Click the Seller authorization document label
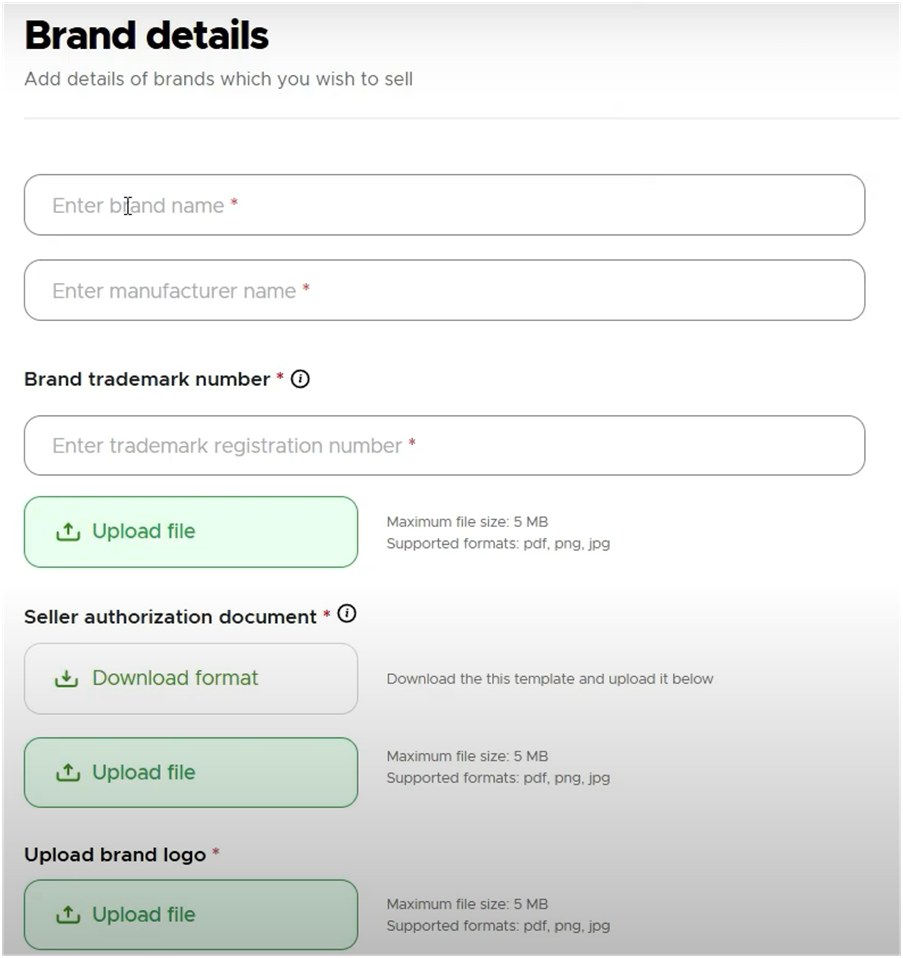 tap(170, 617)
